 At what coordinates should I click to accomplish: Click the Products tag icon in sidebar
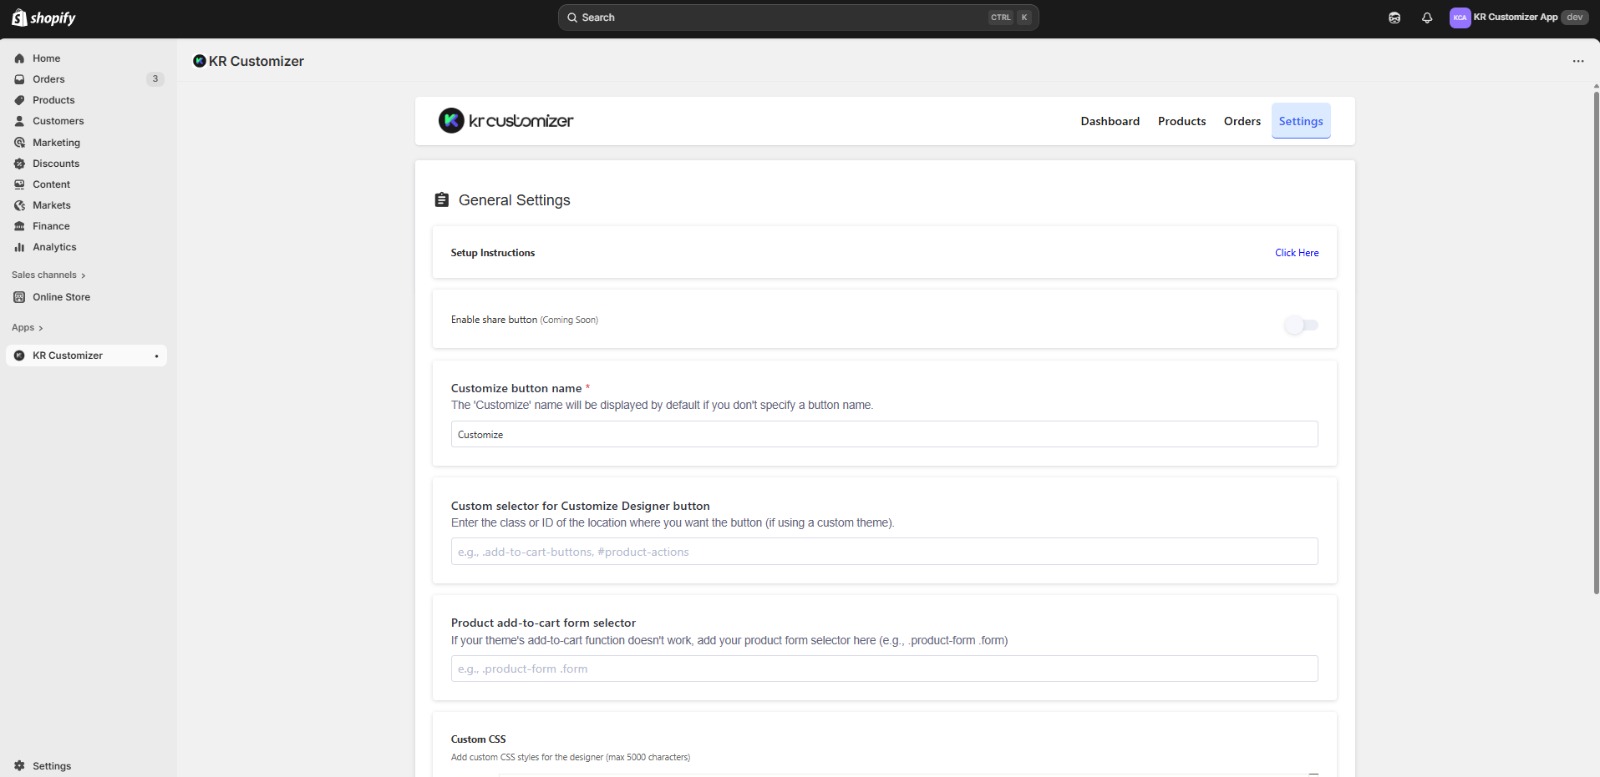(x=19, y=100)
